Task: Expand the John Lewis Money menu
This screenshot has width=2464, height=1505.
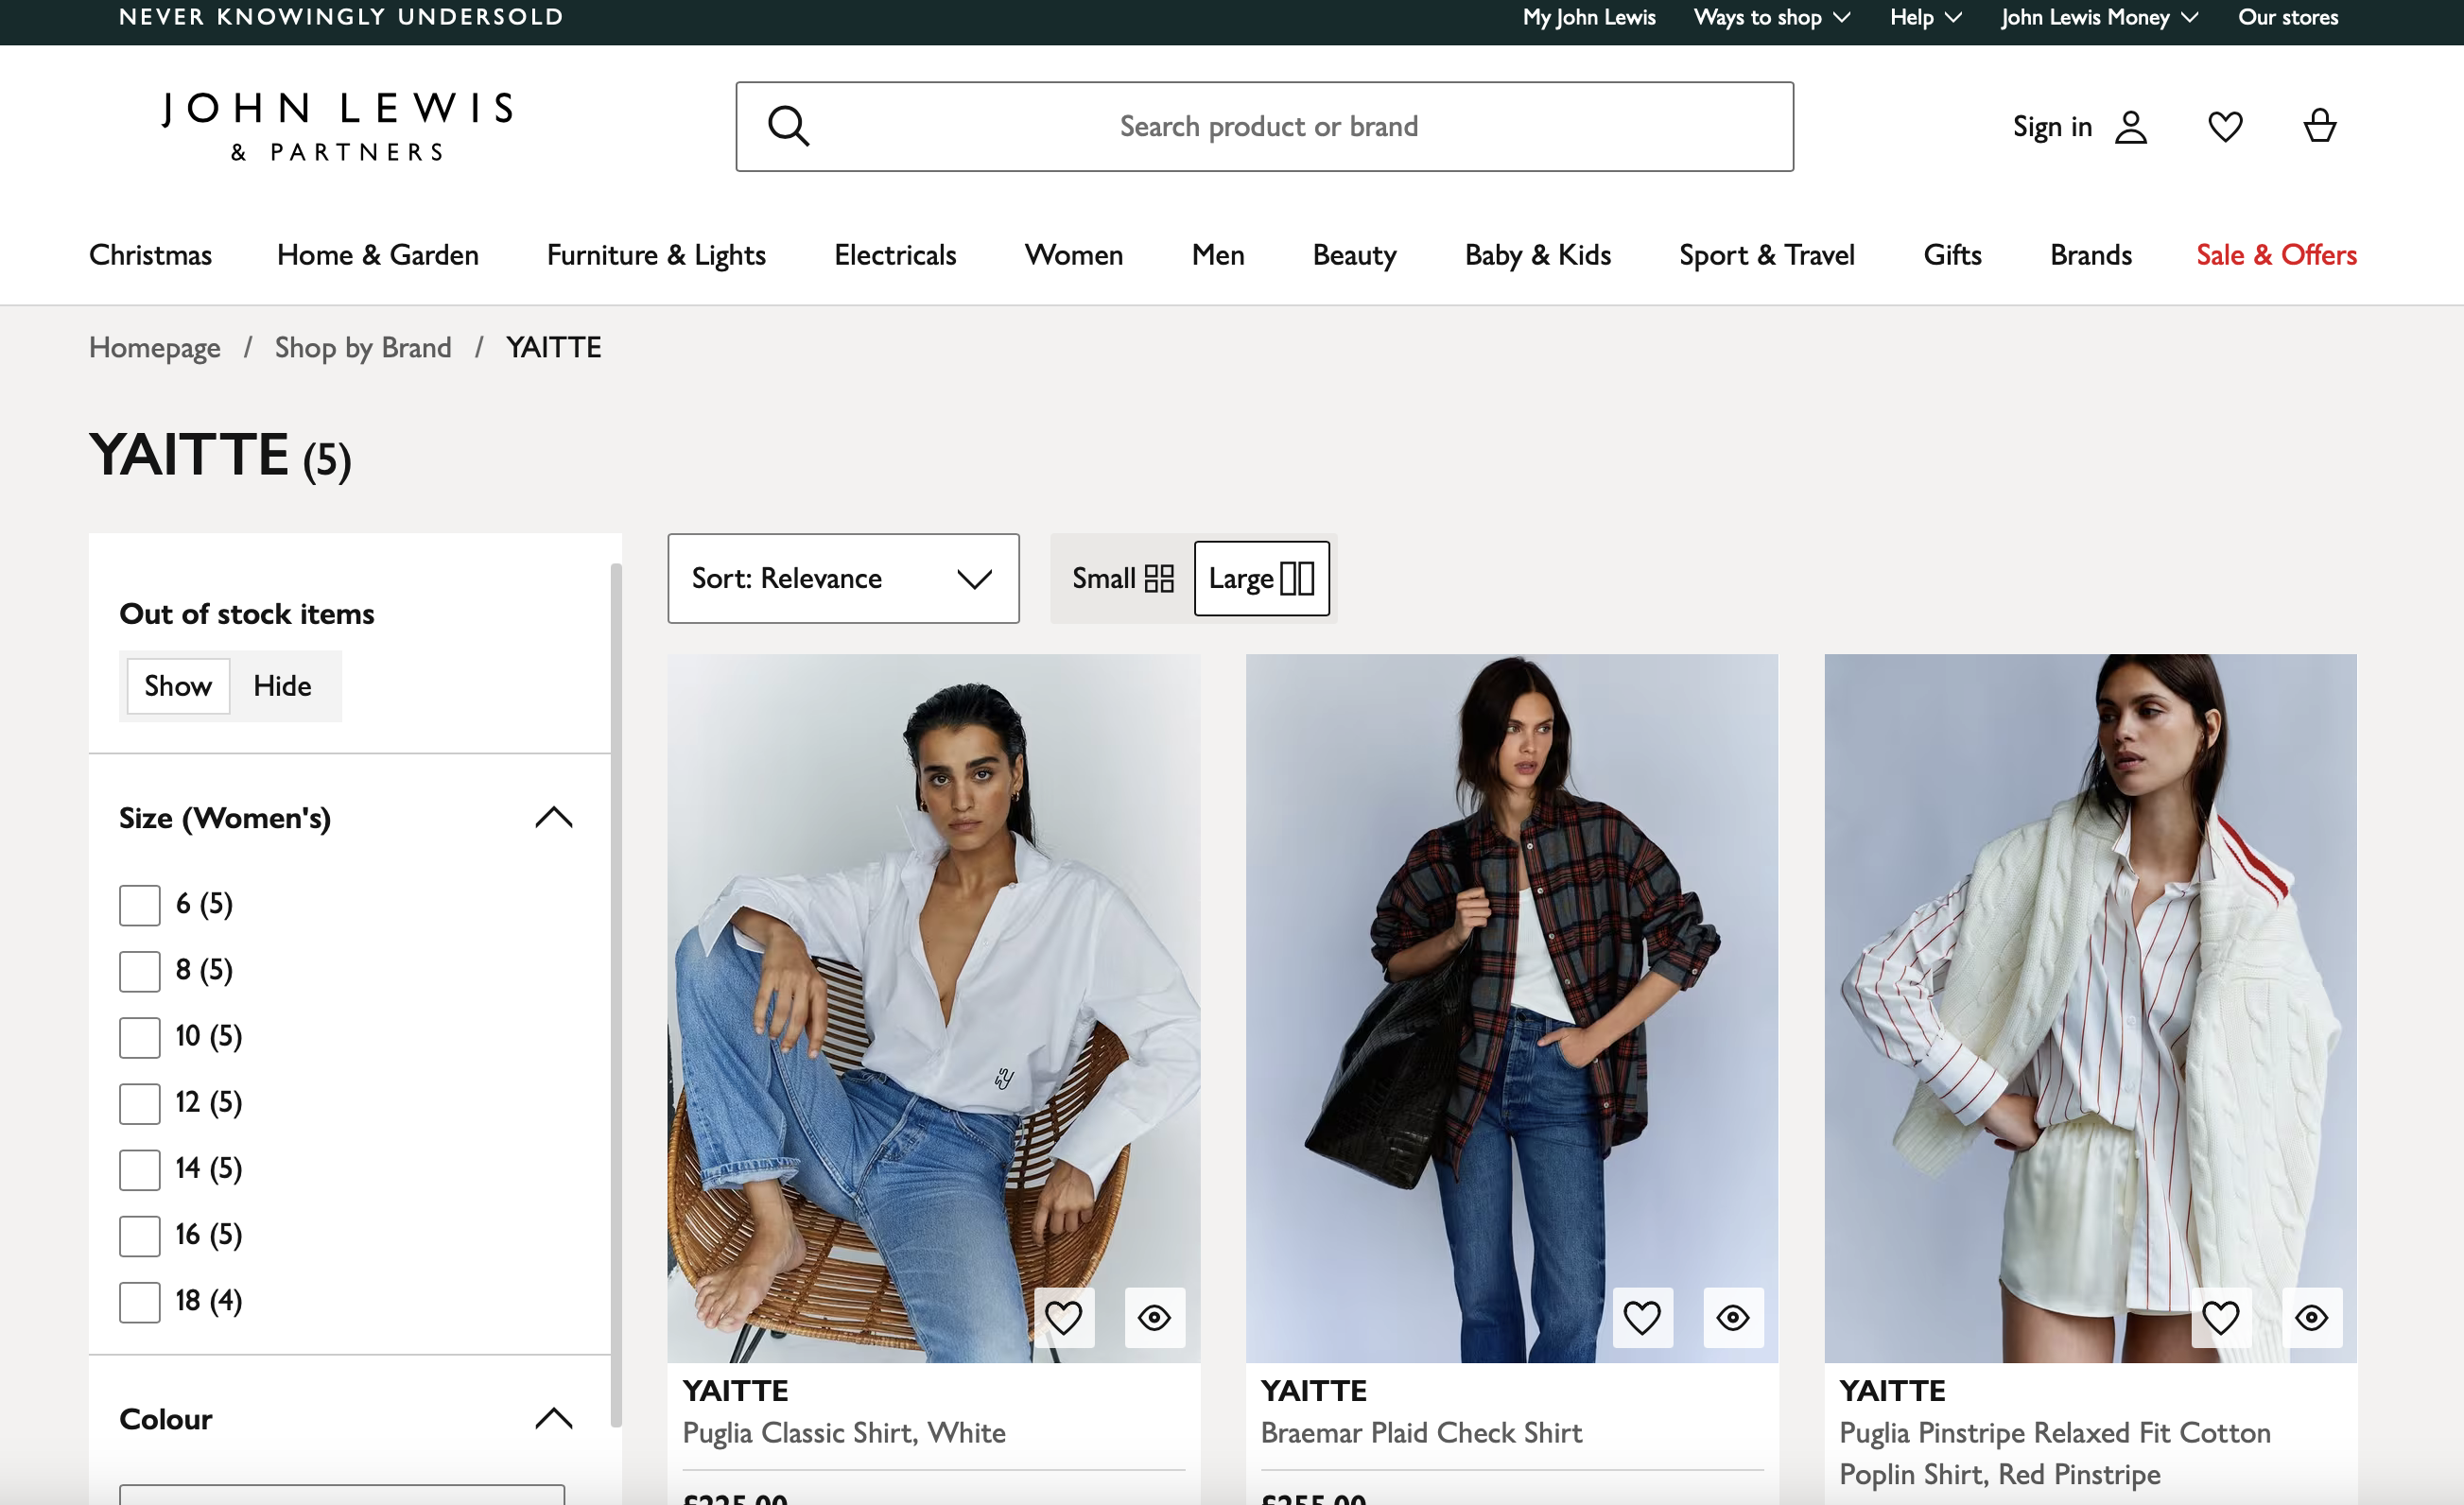Action: tap(2099, 17)
